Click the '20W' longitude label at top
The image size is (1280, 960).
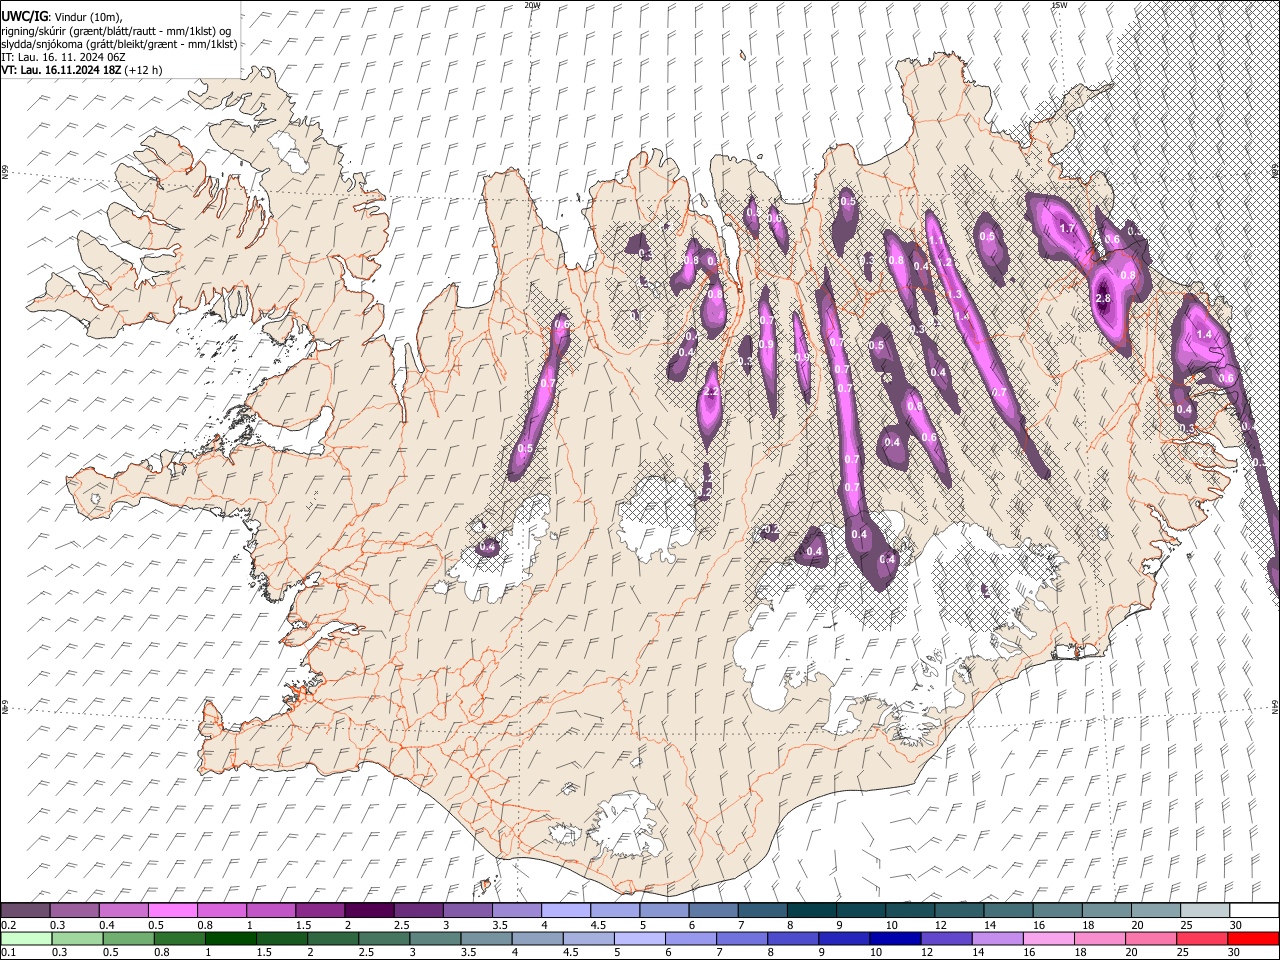[532, 5]
